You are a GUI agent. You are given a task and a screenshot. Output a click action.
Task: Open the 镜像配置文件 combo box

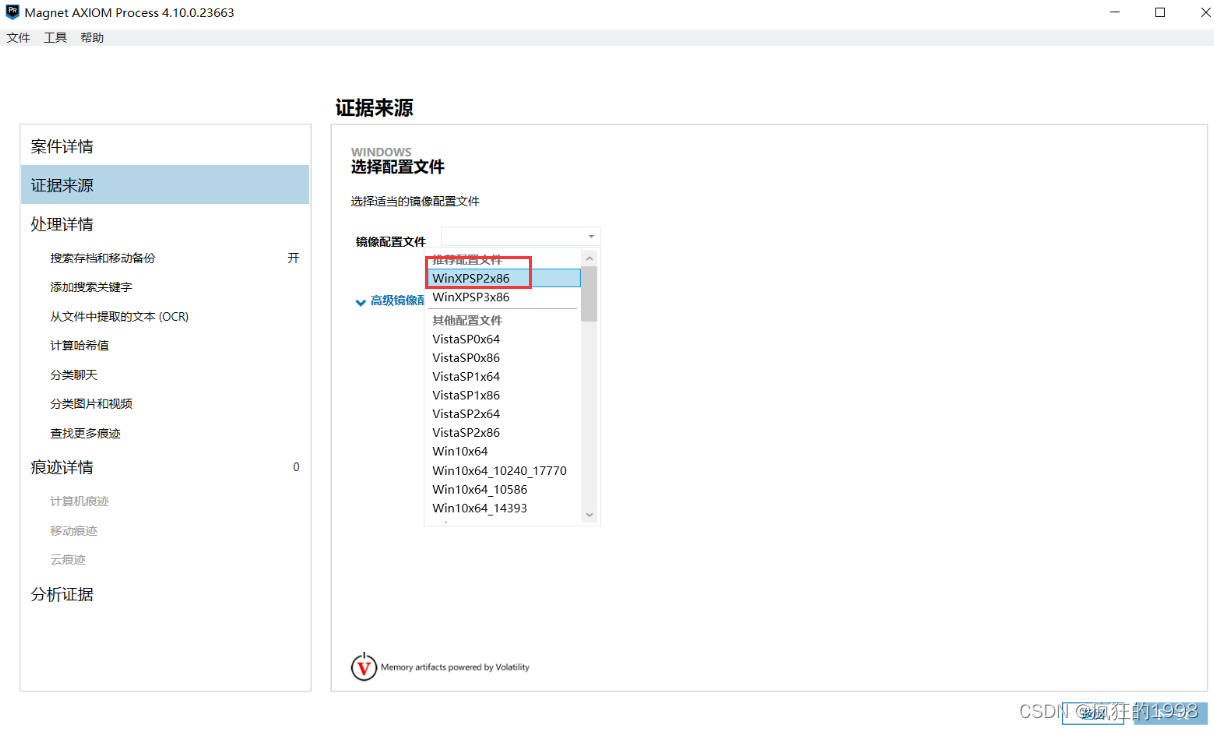pyautogui.click(x=520, y=237)
